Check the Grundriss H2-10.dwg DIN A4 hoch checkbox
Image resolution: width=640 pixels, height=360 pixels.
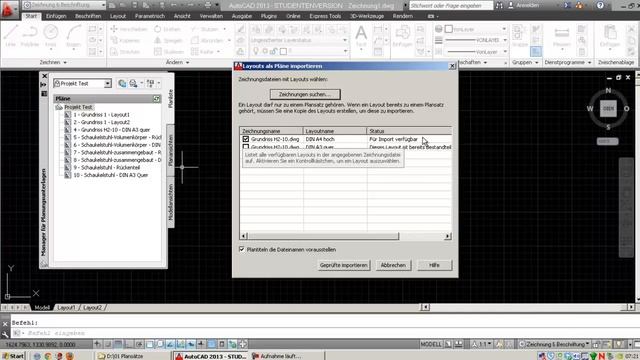pos(246,139)
